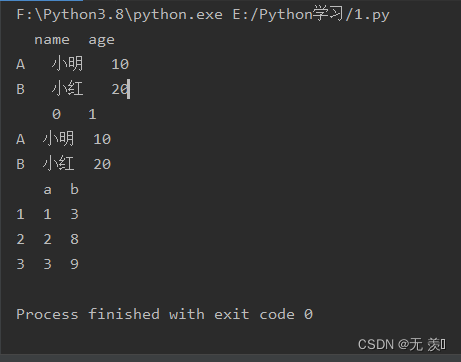Click value 3 in column b
This screenshot has width=461, height=362.
74,214
